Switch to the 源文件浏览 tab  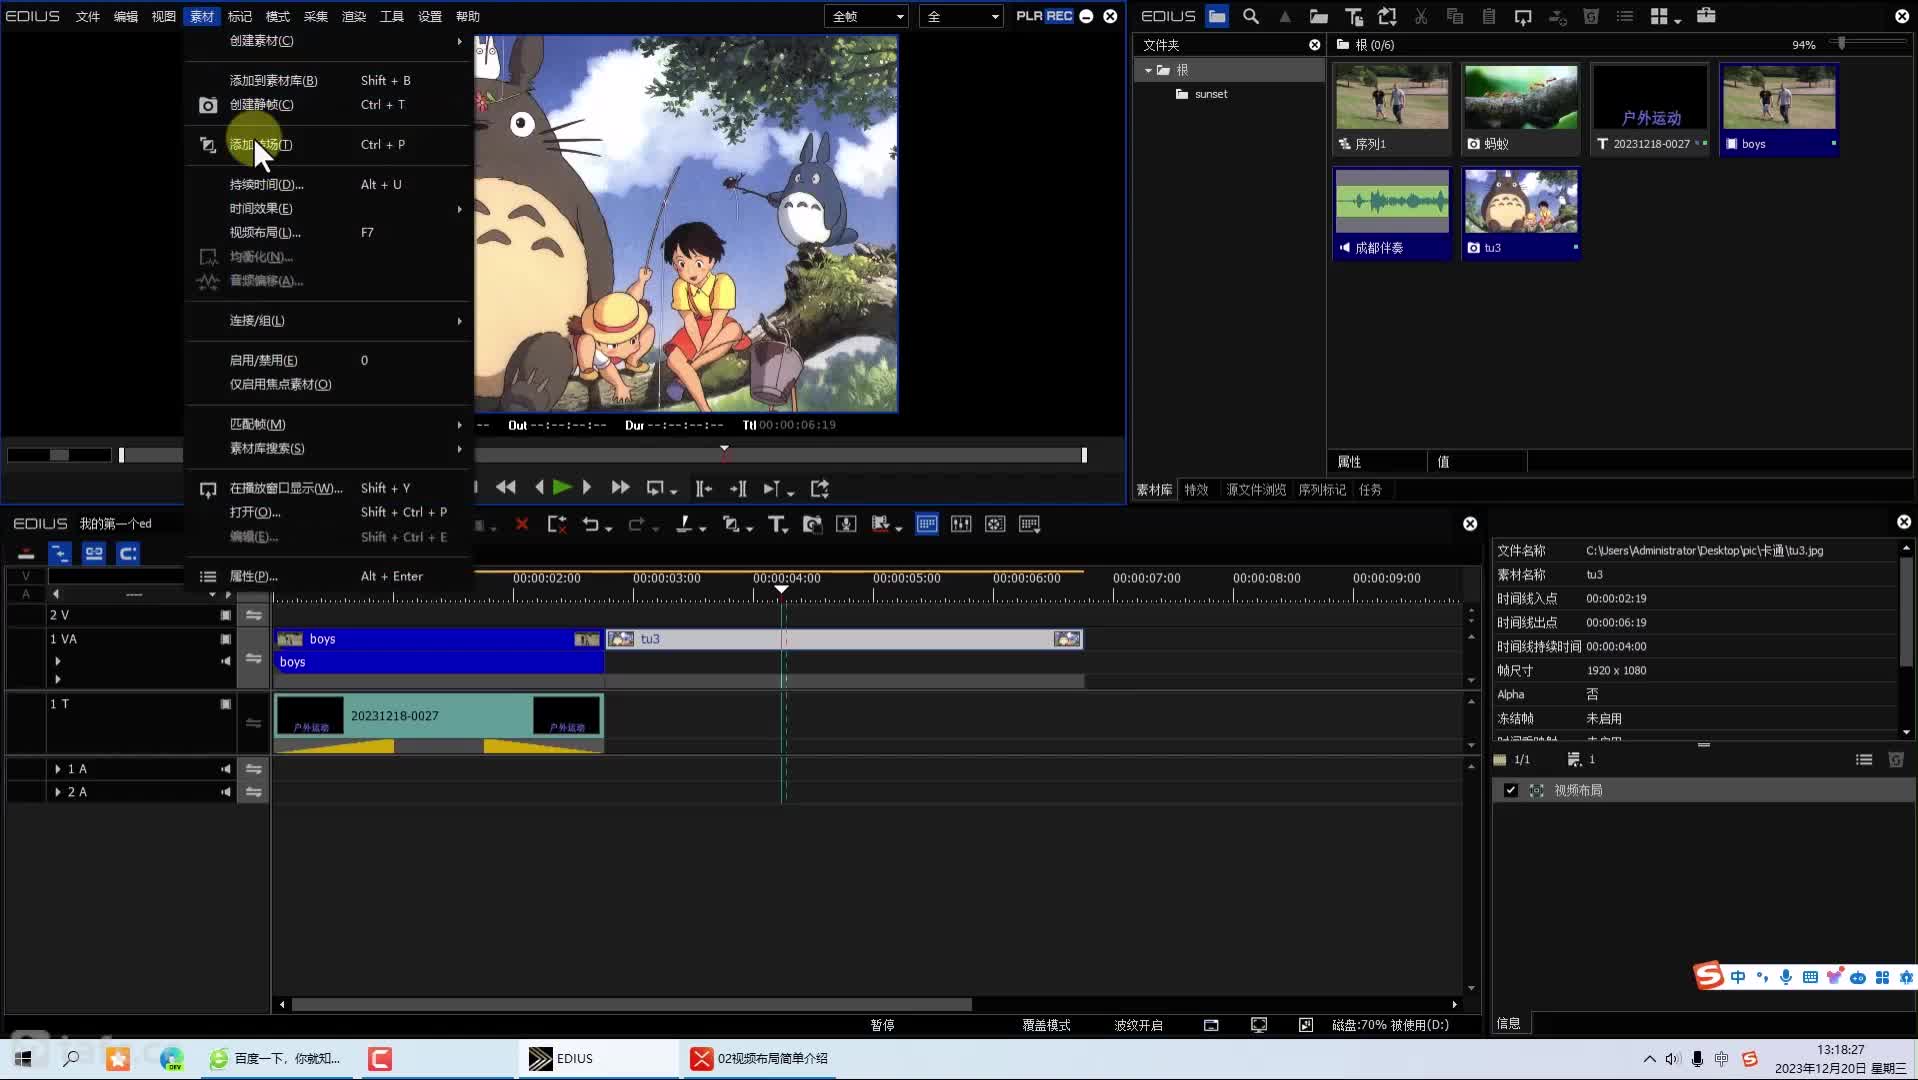coord(1256,490)
